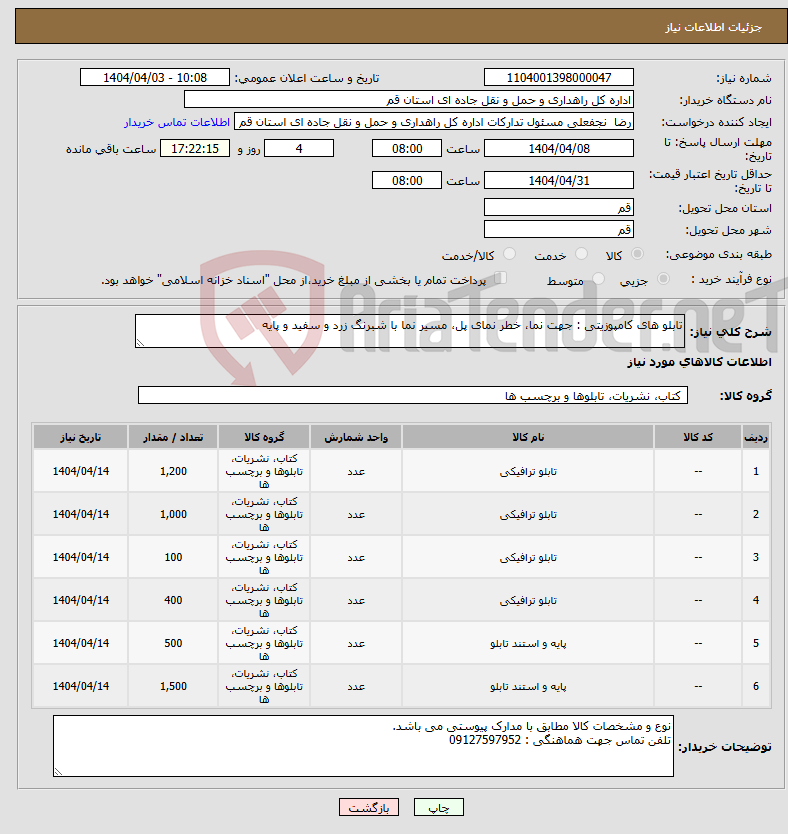Click the واحد شمارش column header
This screenshot has height=834, width=788.
(x=356, y=437)
